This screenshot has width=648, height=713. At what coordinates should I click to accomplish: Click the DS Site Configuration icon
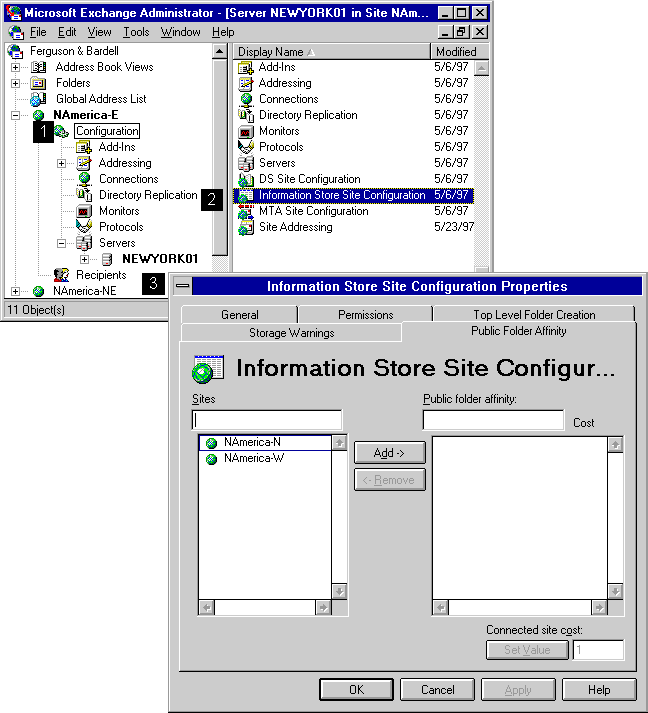point(246,180)
